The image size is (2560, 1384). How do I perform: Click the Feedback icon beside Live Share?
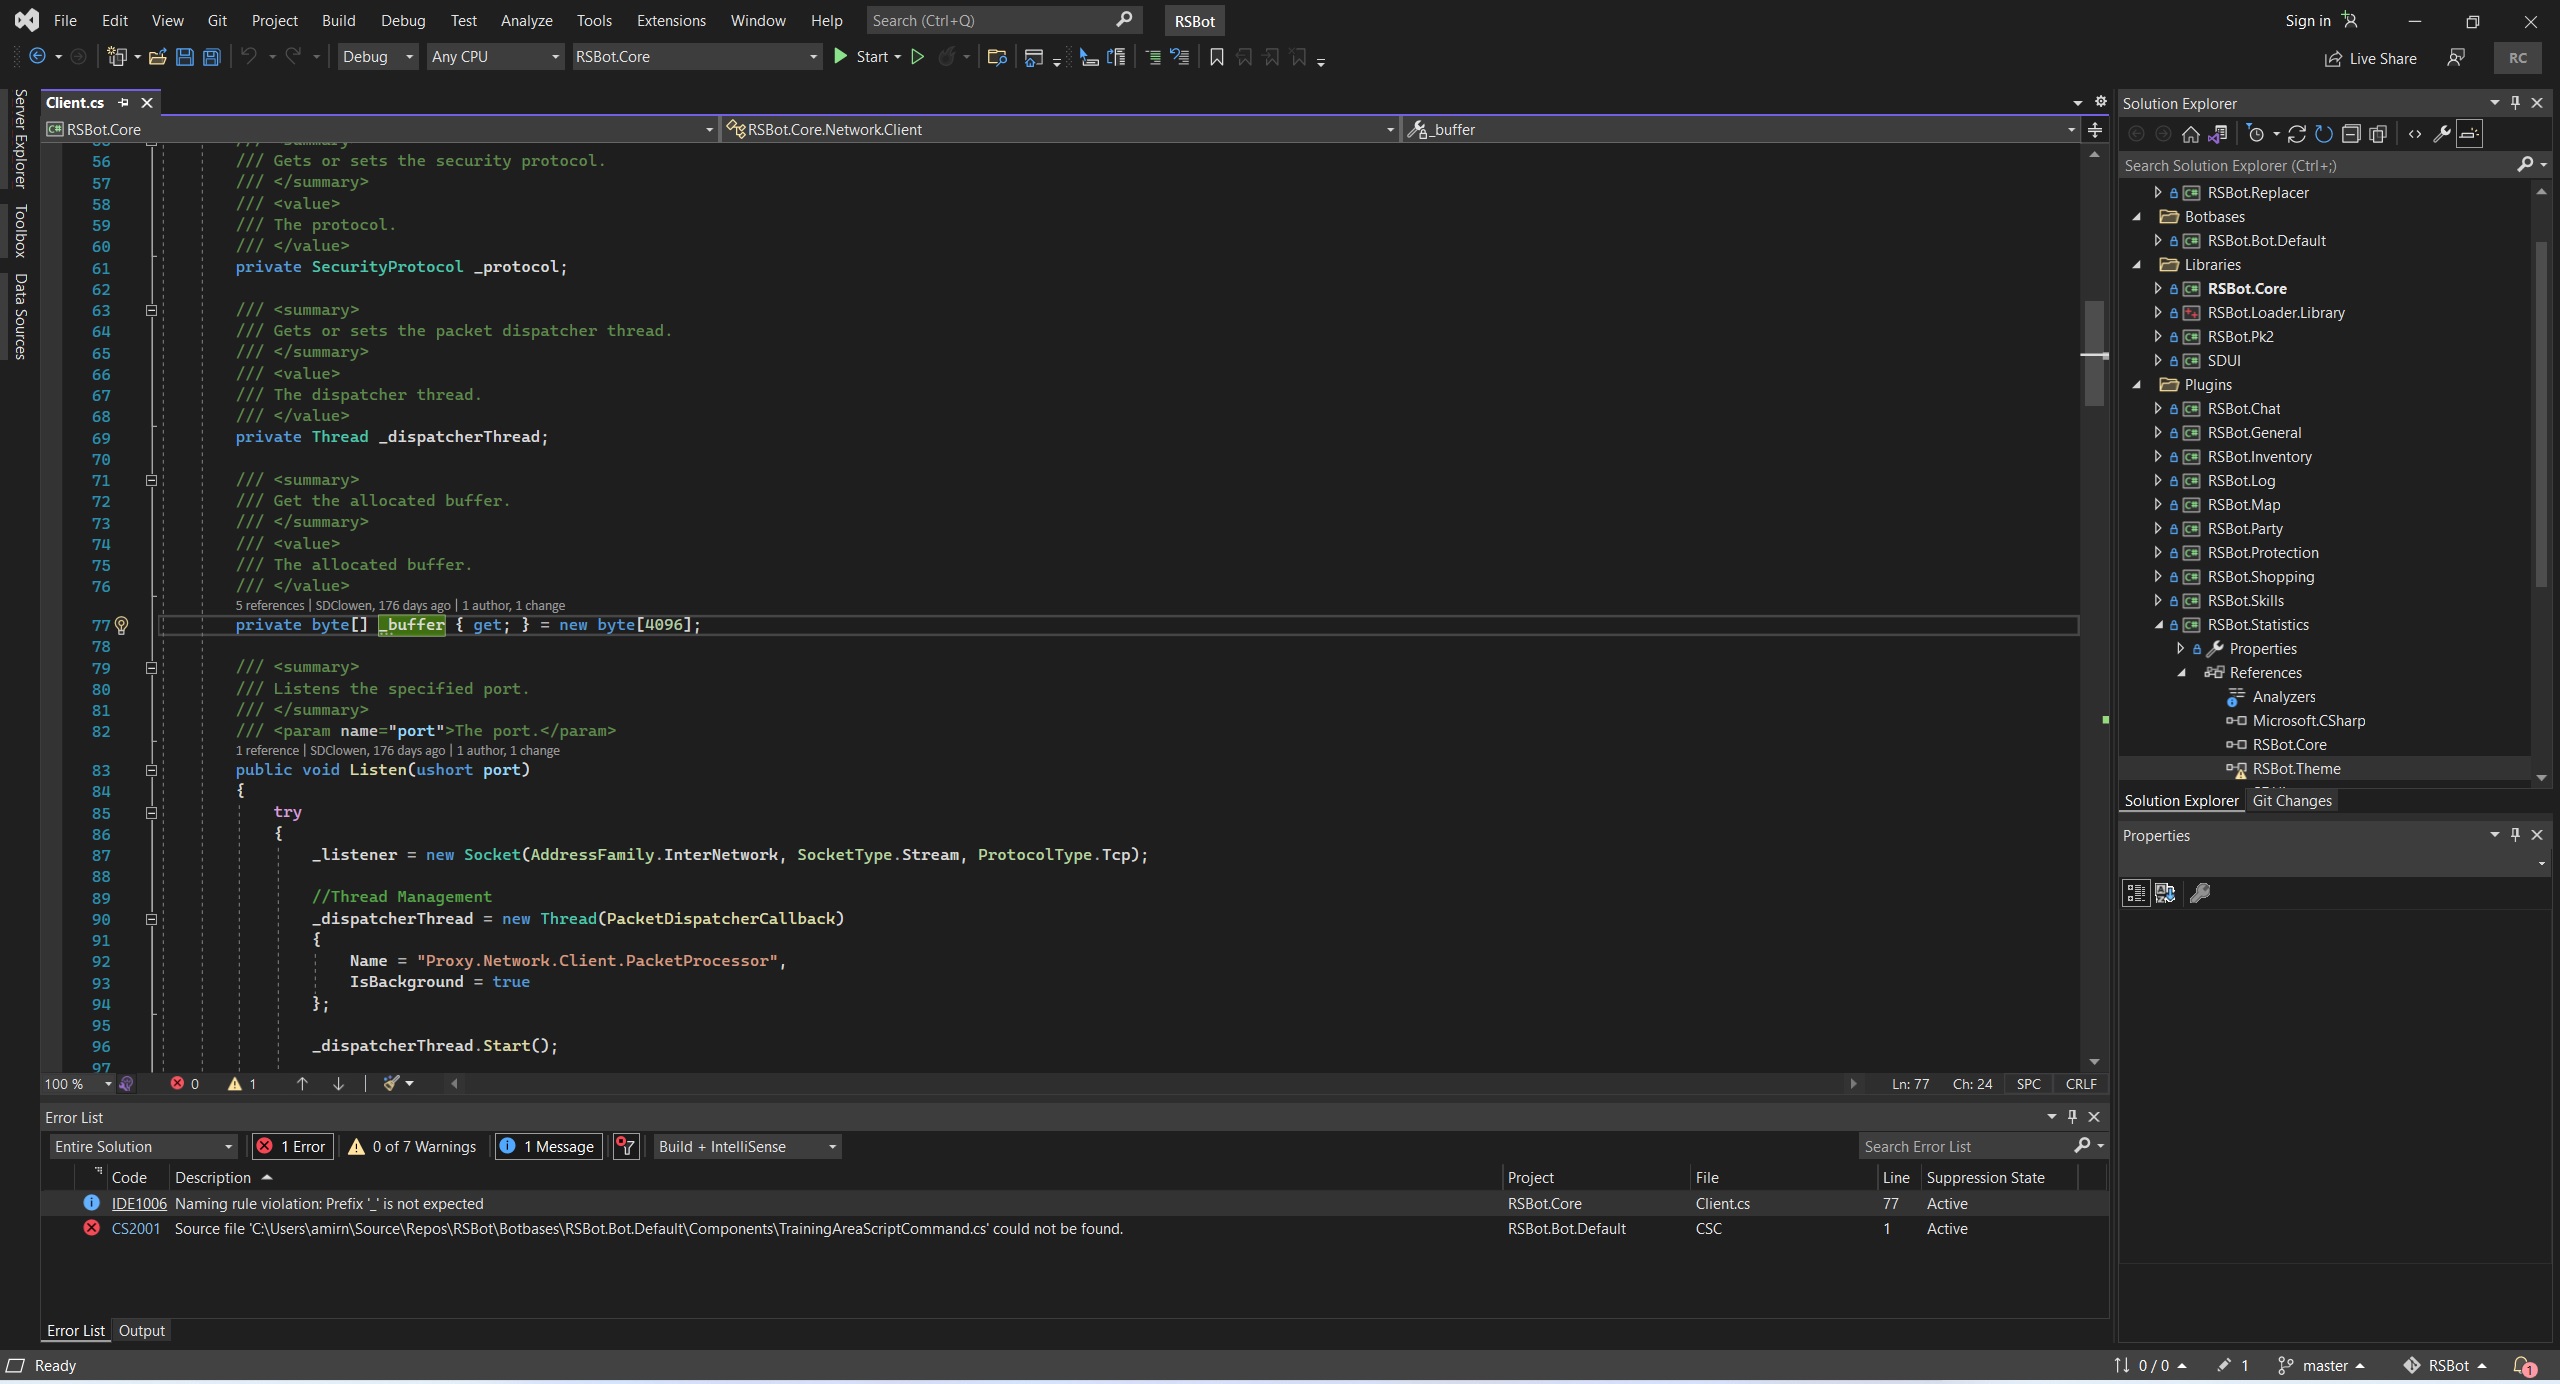pos(2456,58)
